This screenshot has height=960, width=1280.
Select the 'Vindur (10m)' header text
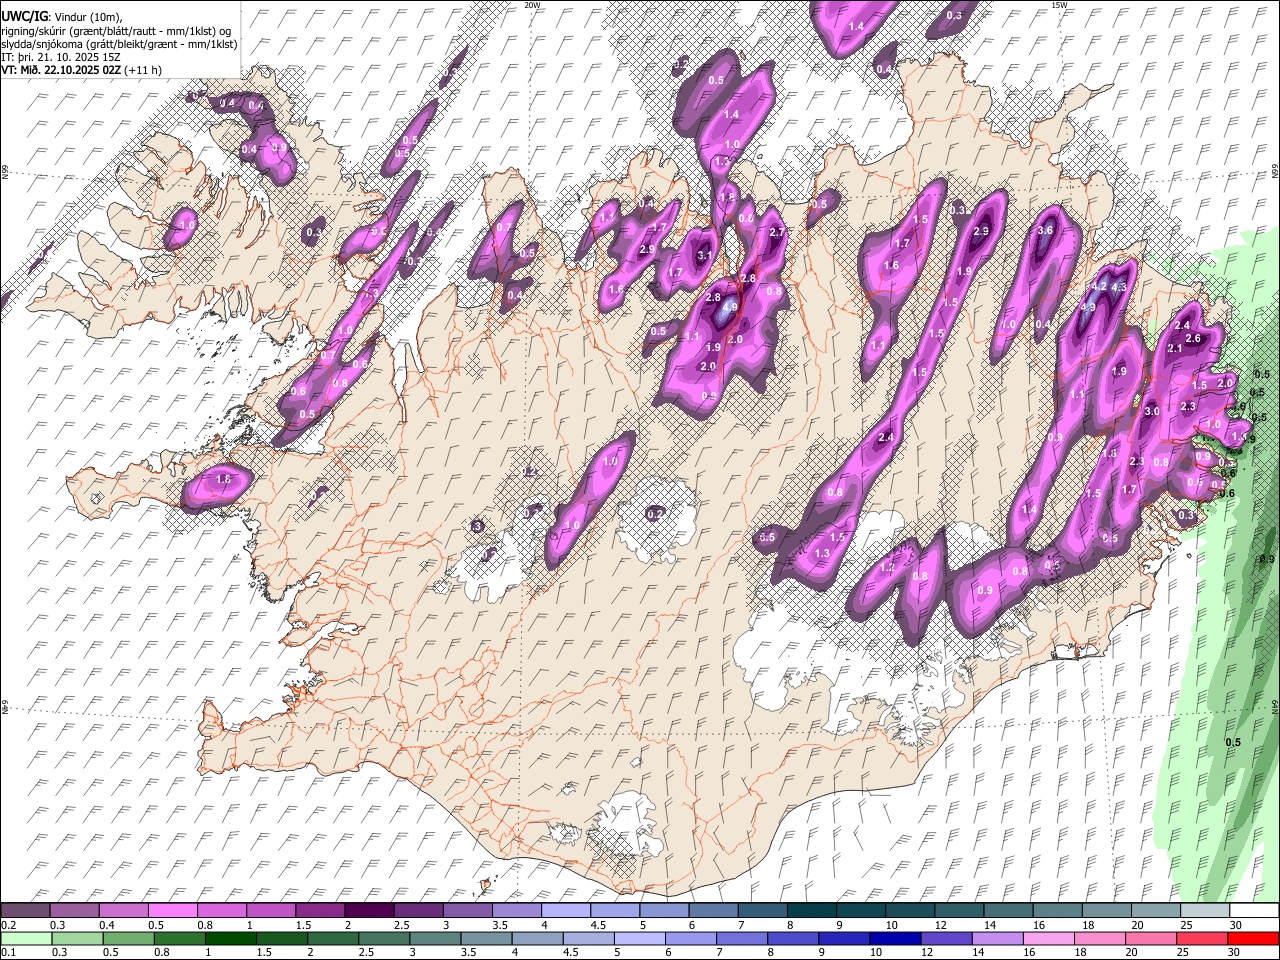pyautogui.click(x=88, y=17)
